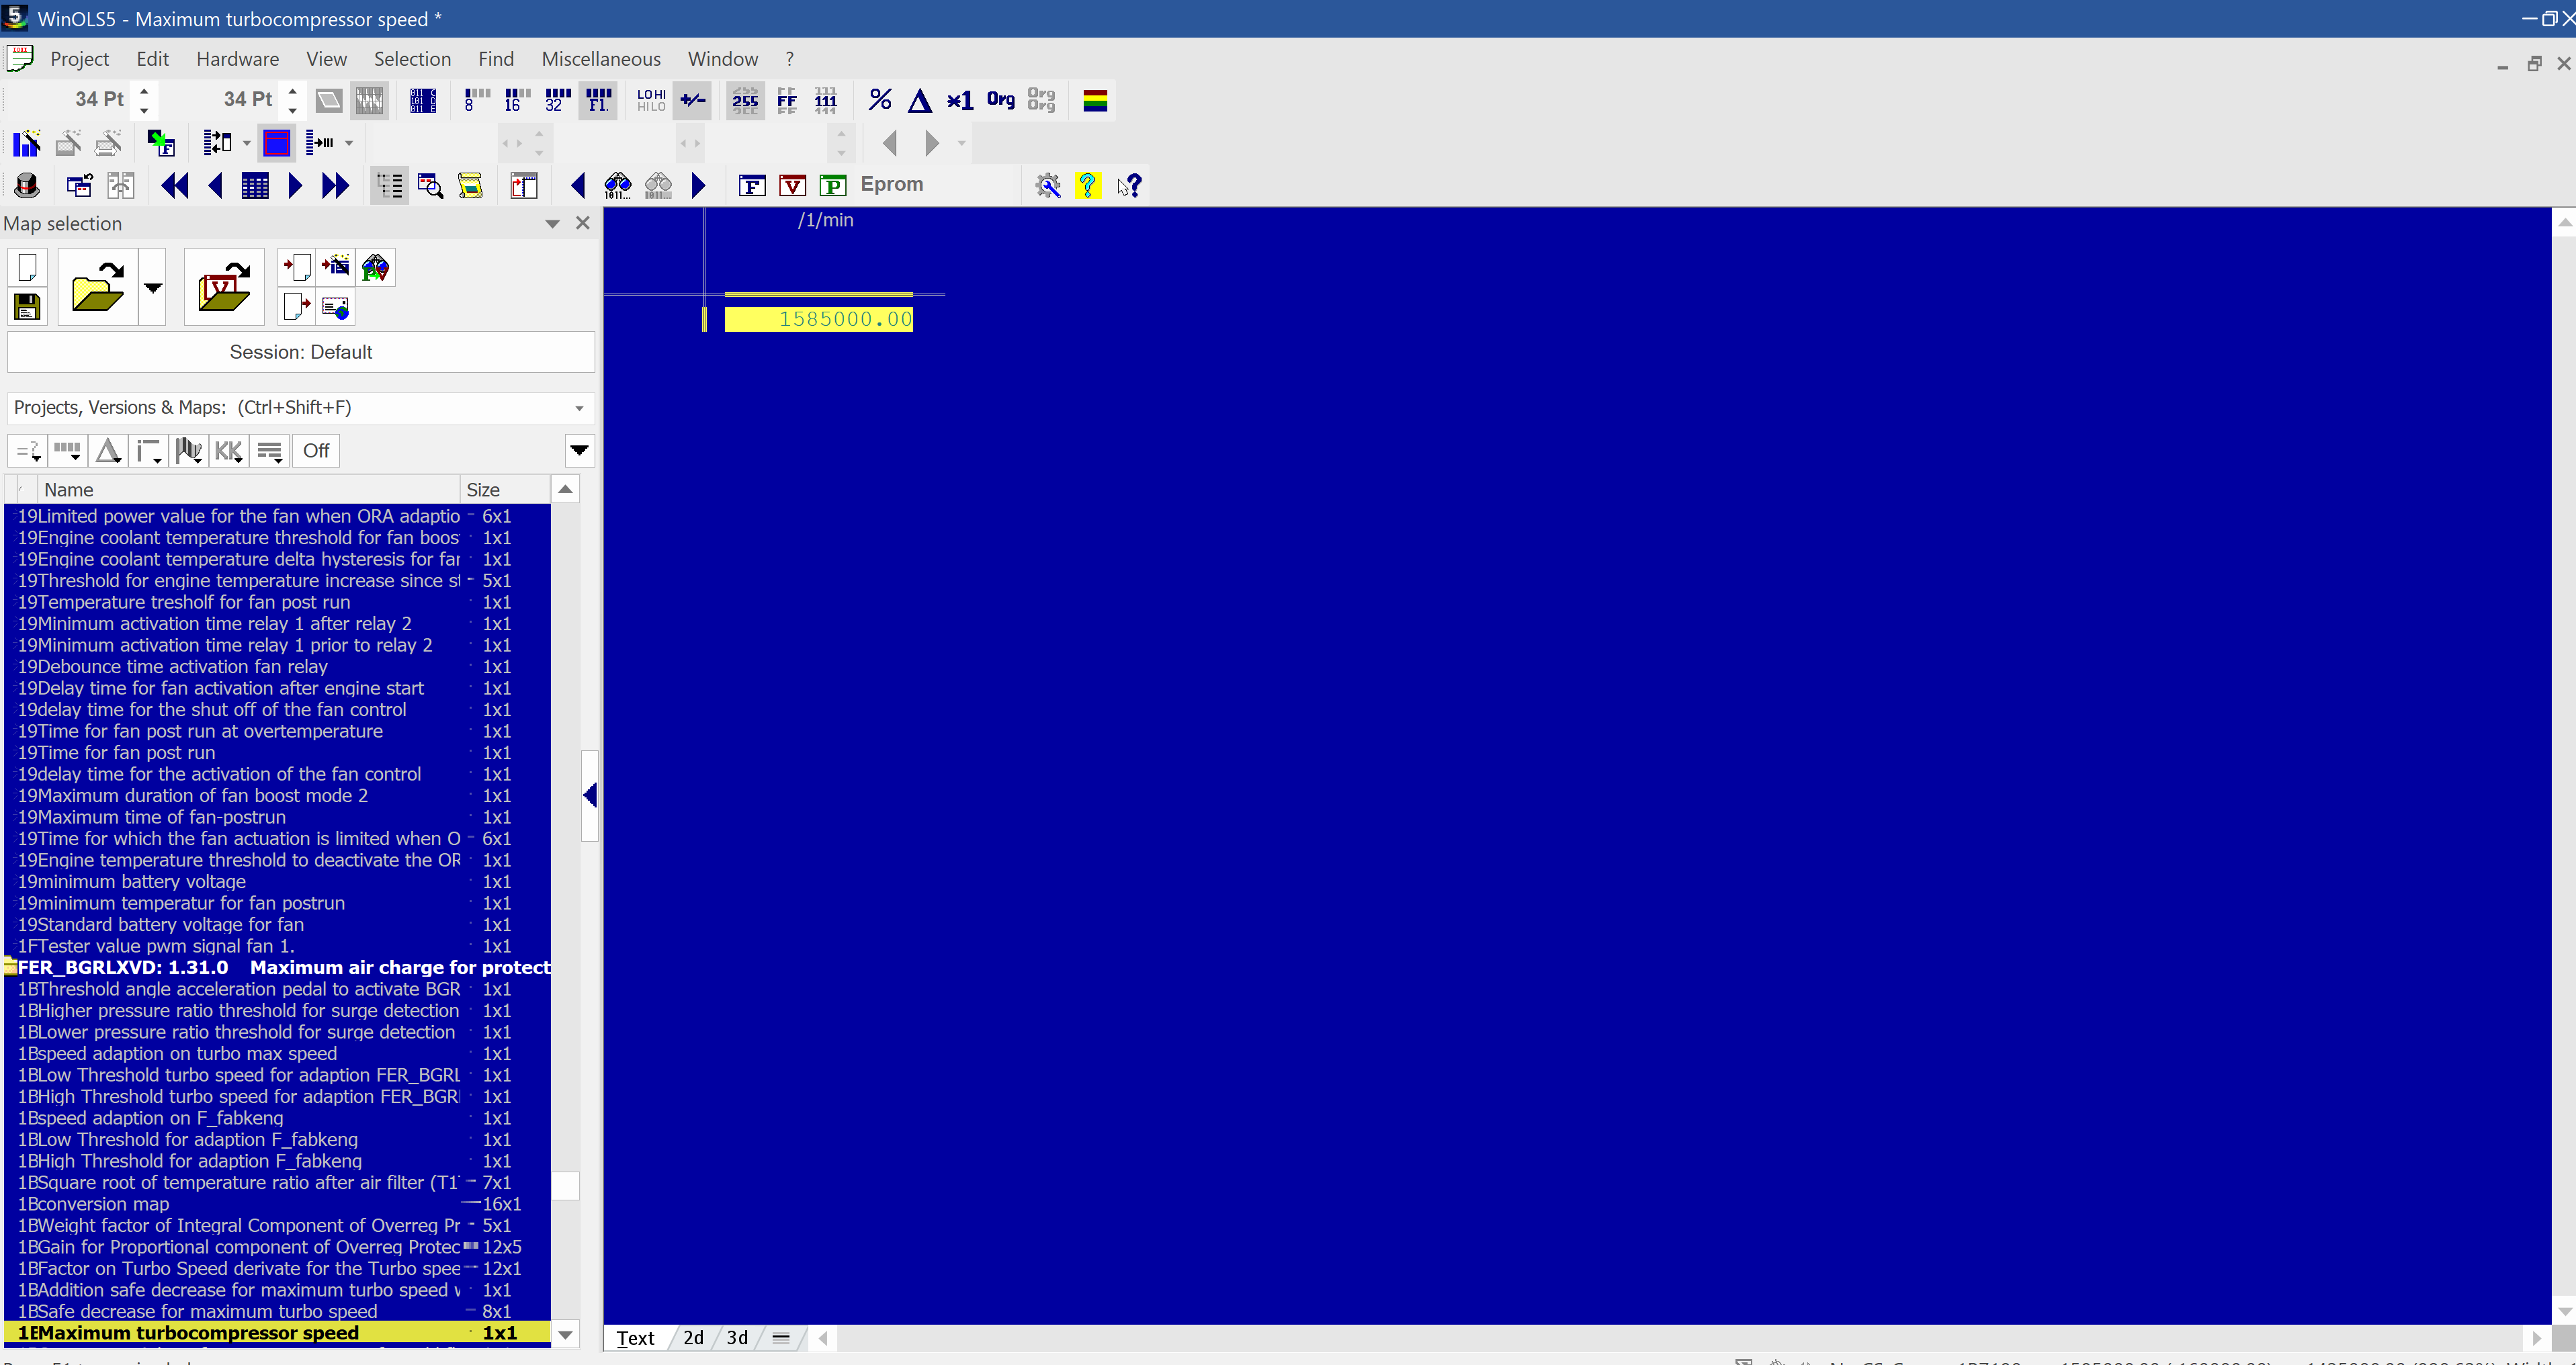Open the Selection menu
Image resolution: width=2576 pixels, height=1365 pixels.
click(412, 59)
